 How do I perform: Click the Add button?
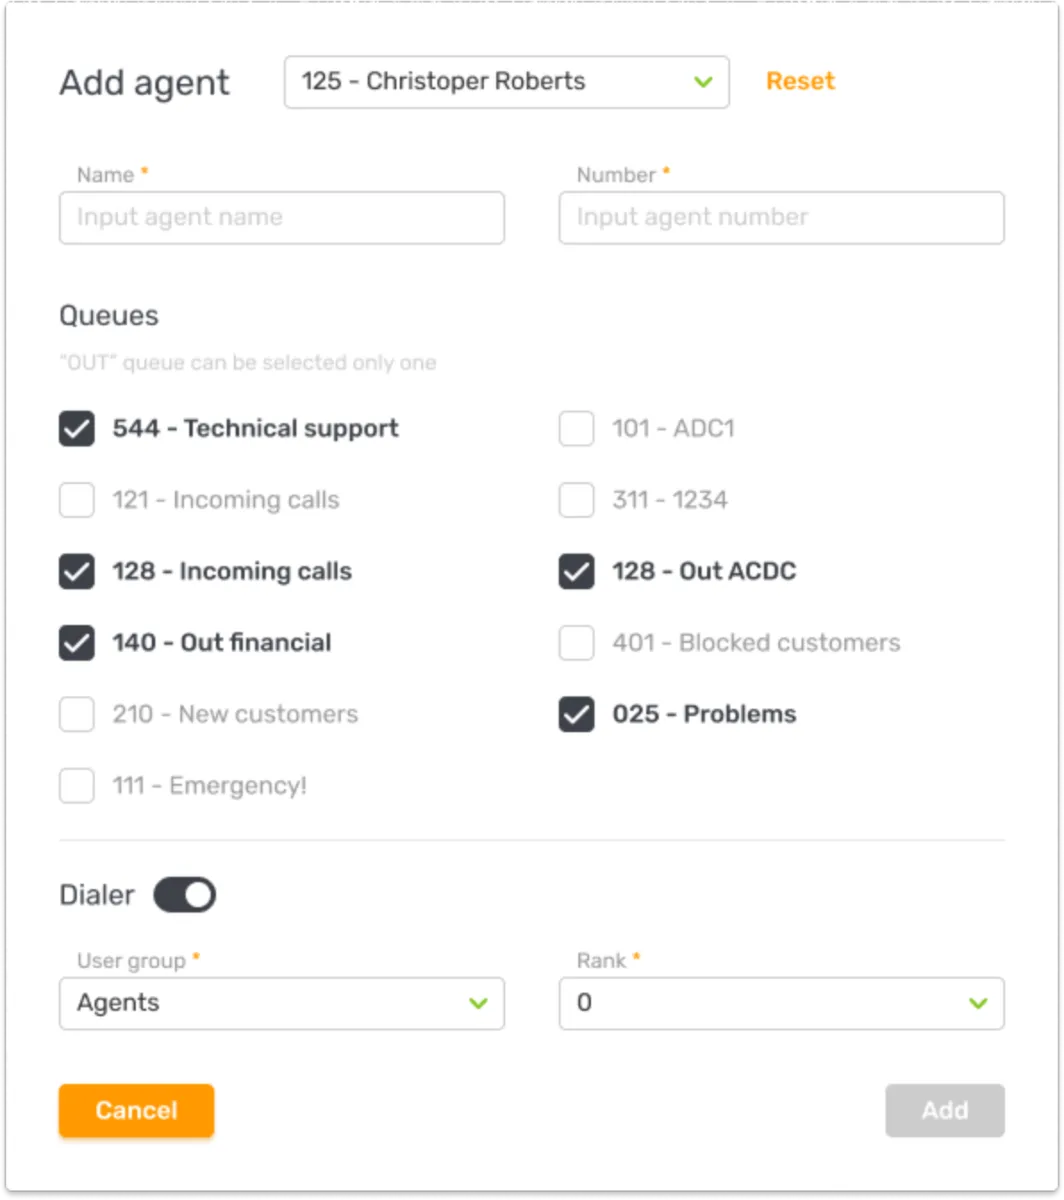(x=944, y=1110)
